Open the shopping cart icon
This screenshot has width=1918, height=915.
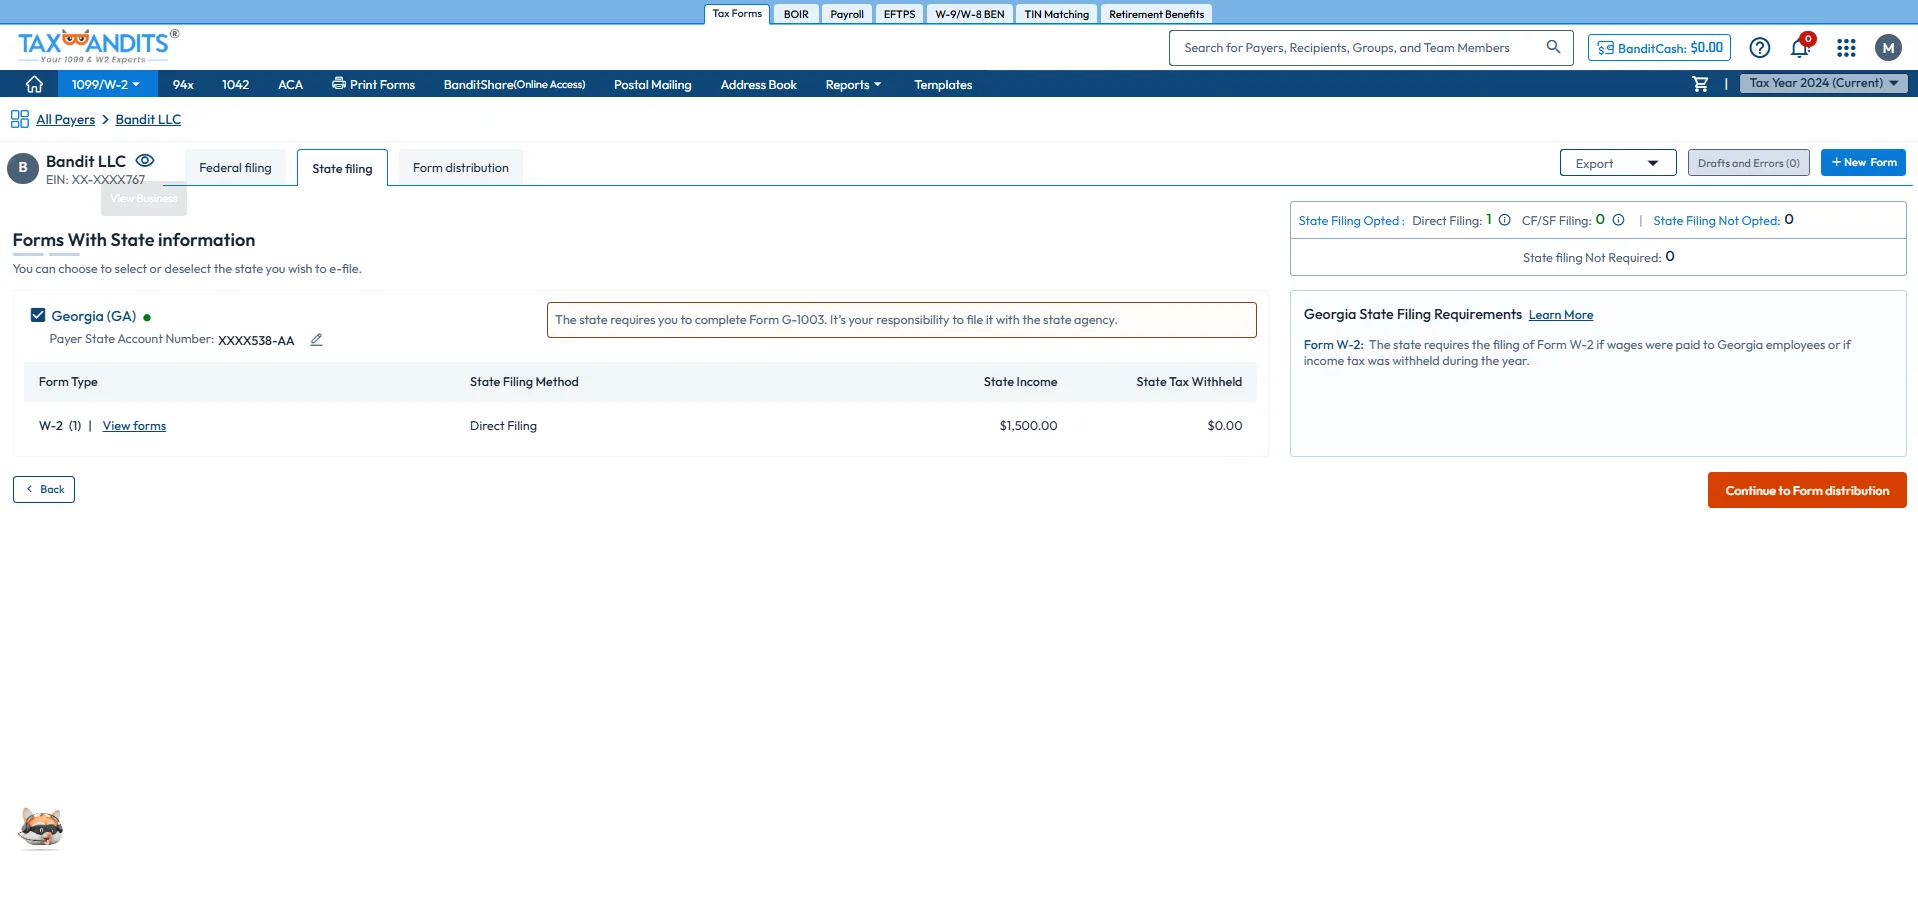click(x=1700, y=84)
